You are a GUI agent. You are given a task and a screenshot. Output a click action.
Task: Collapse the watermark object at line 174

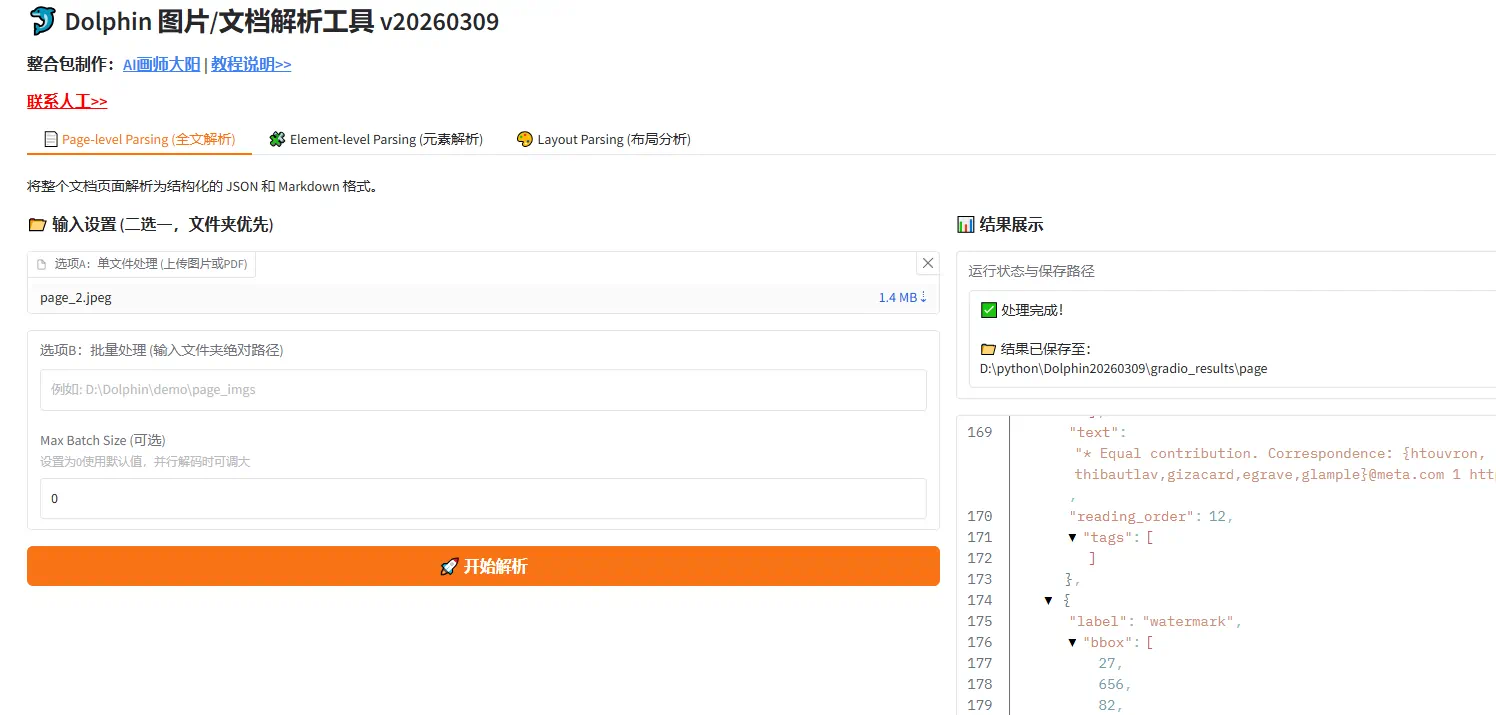1048,600
